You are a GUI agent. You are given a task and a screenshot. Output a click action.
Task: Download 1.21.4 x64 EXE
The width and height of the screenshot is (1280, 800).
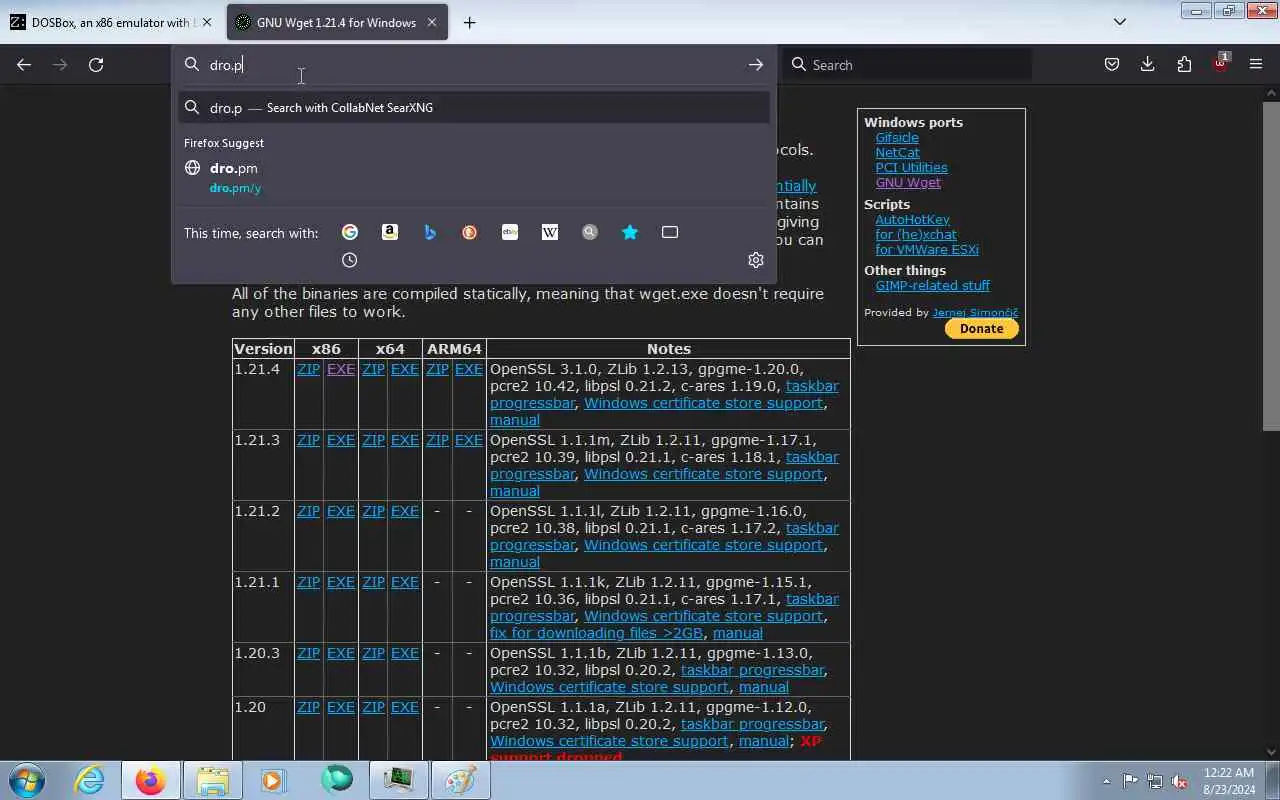(404, 370)
